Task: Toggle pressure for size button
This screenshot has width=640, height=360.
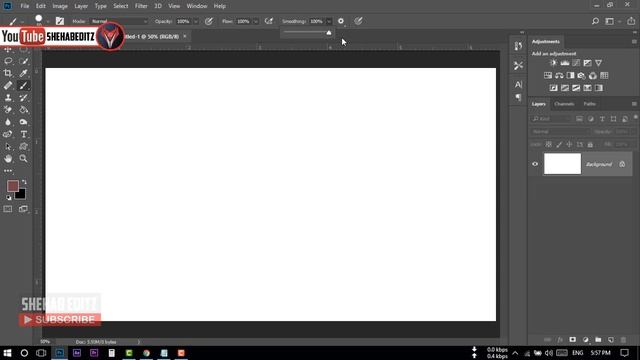Action: point(358,21)
